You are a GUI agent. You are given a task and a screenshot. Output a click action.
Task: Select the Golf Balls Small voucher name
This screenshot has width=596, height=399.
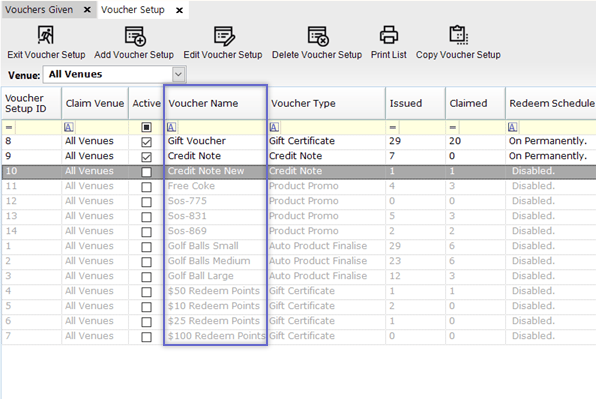click(x=203, y=246)
